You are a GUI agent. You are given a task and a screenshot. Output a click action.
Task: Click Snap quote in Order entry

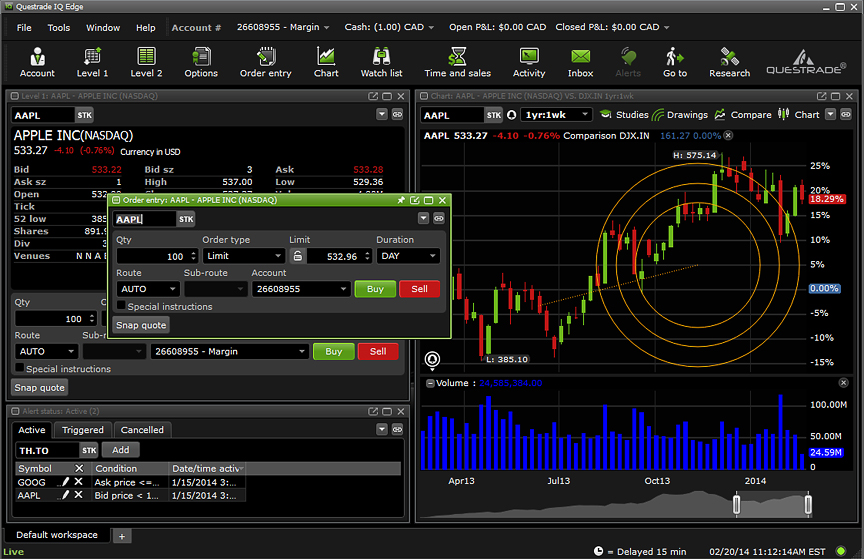point(141,325)
